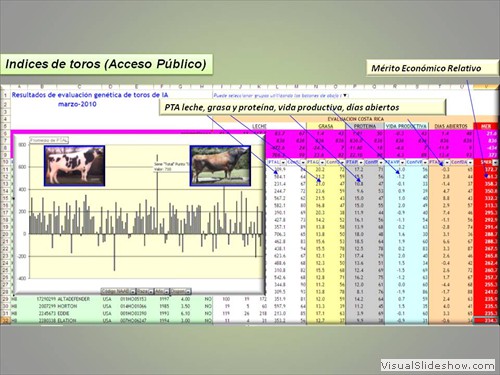Click the marzo-2010 date cell
500x375 pixels.
(x=77, y=104)
